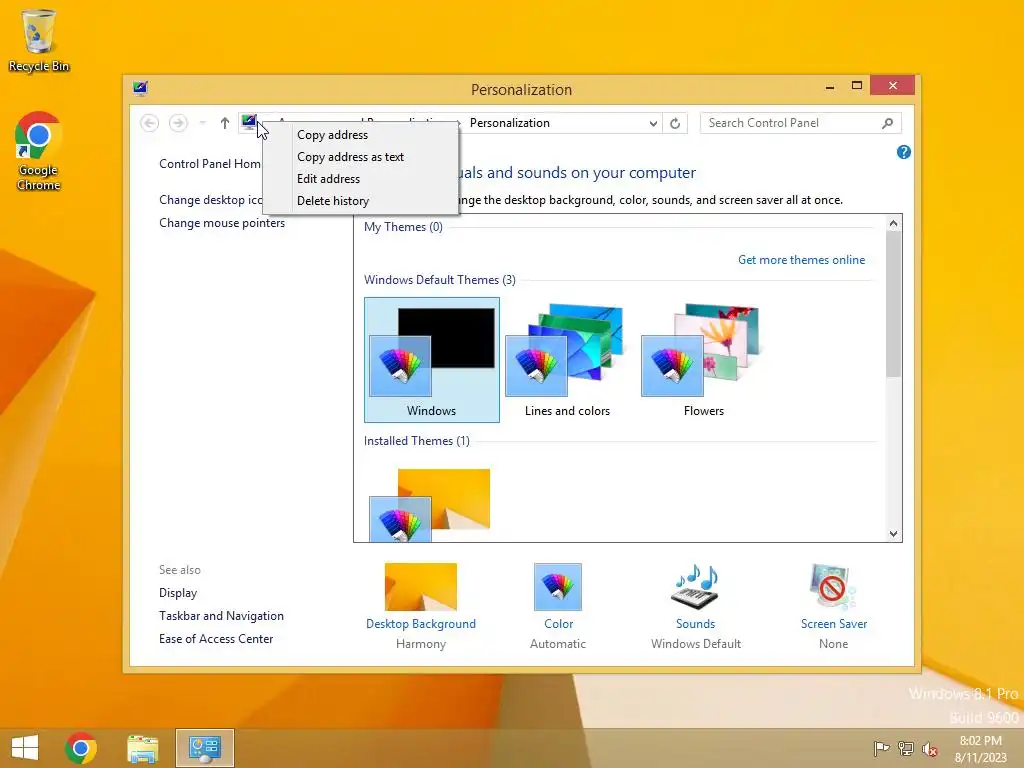Open the Screen Saver settings icon
Image resolution: width=1024 pixels, height=768 pixels.
click(x=833, y=586)
